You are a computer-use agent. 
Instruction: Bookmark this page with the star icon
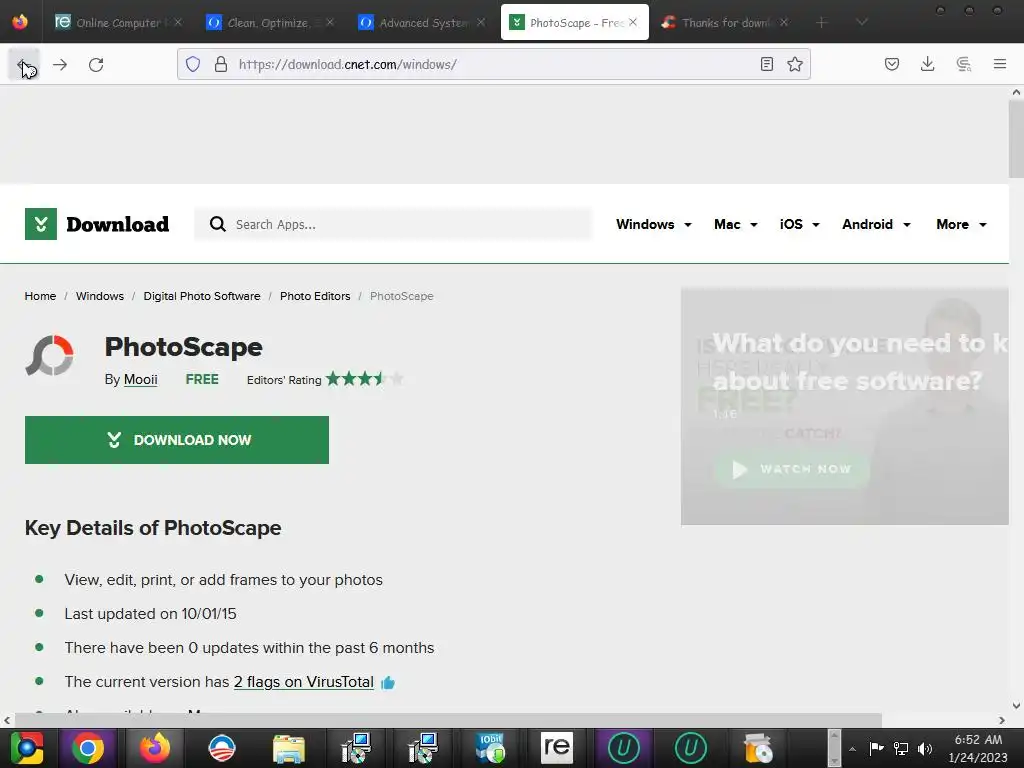pos(795,64)
